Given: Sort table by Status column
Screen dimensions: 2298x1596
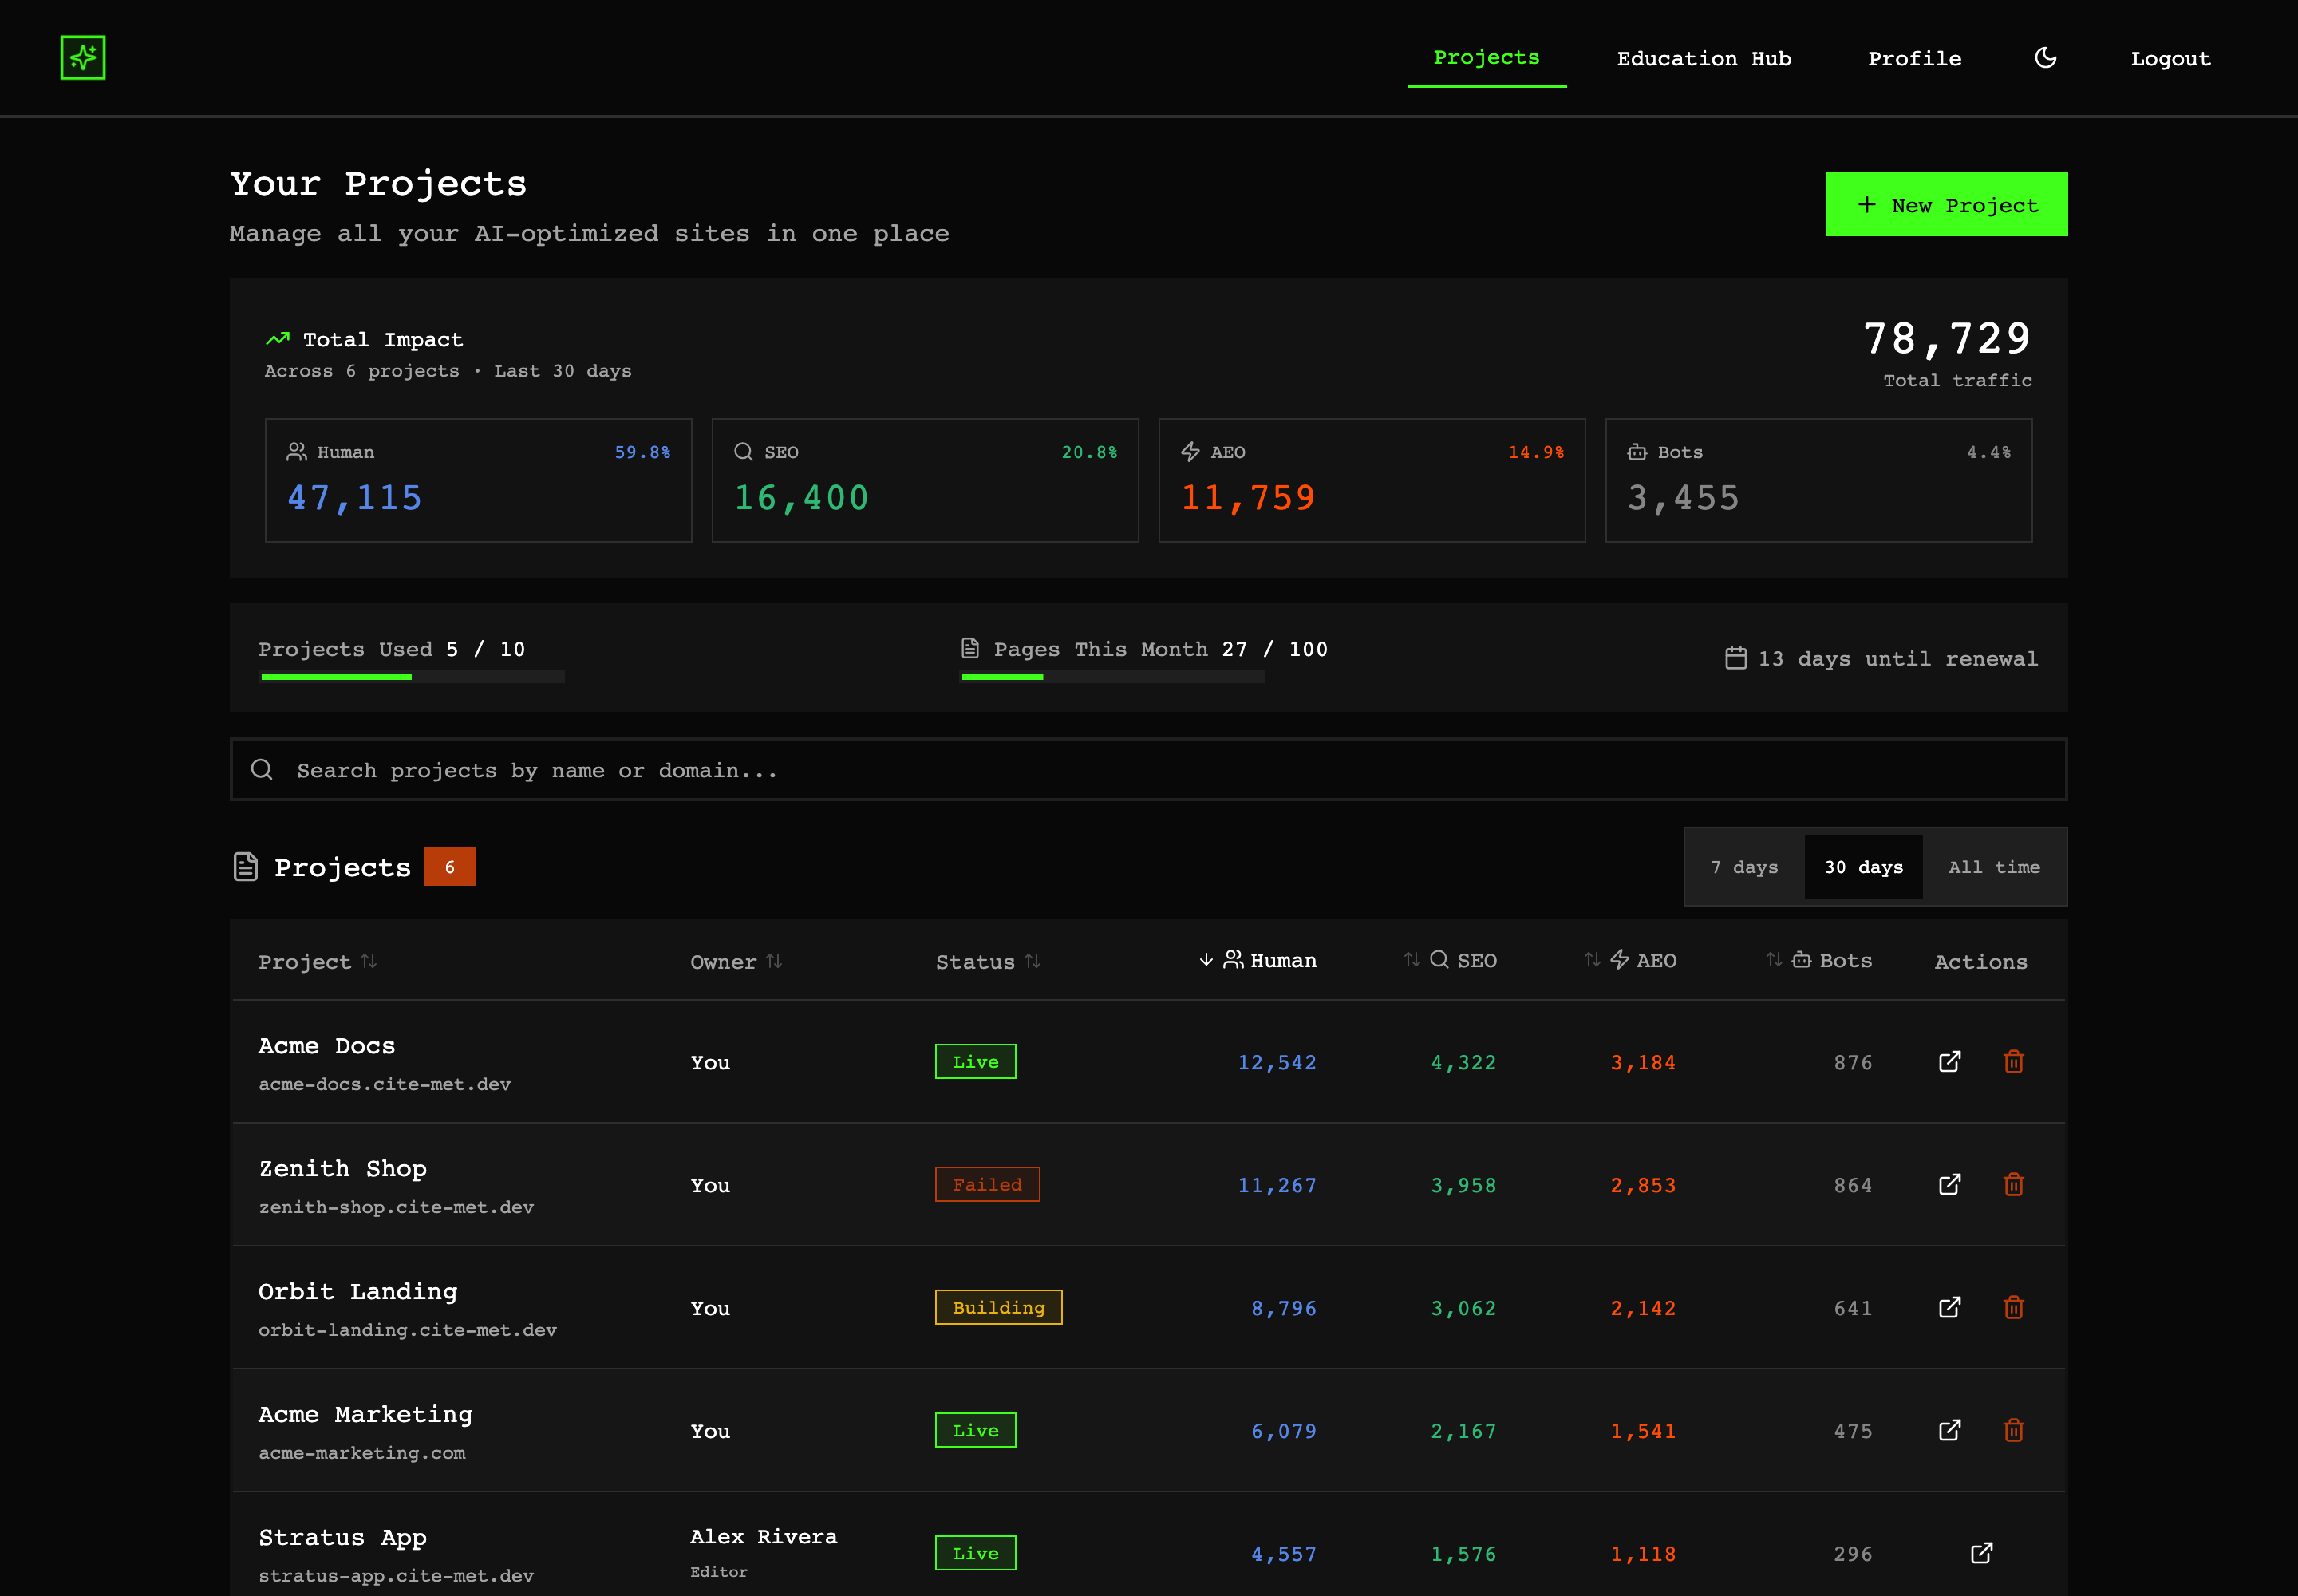Looking at the screenshot, I should click(988, 962).
